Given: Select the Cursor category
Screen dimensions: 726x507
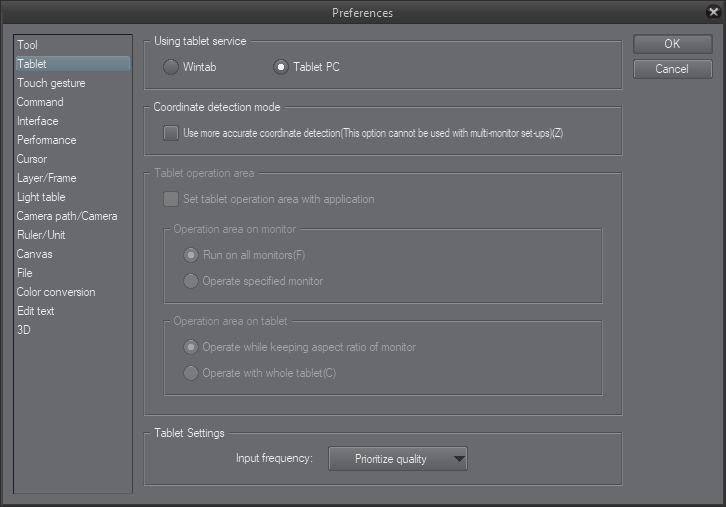Looking at the screenshot, I should 32,159.
